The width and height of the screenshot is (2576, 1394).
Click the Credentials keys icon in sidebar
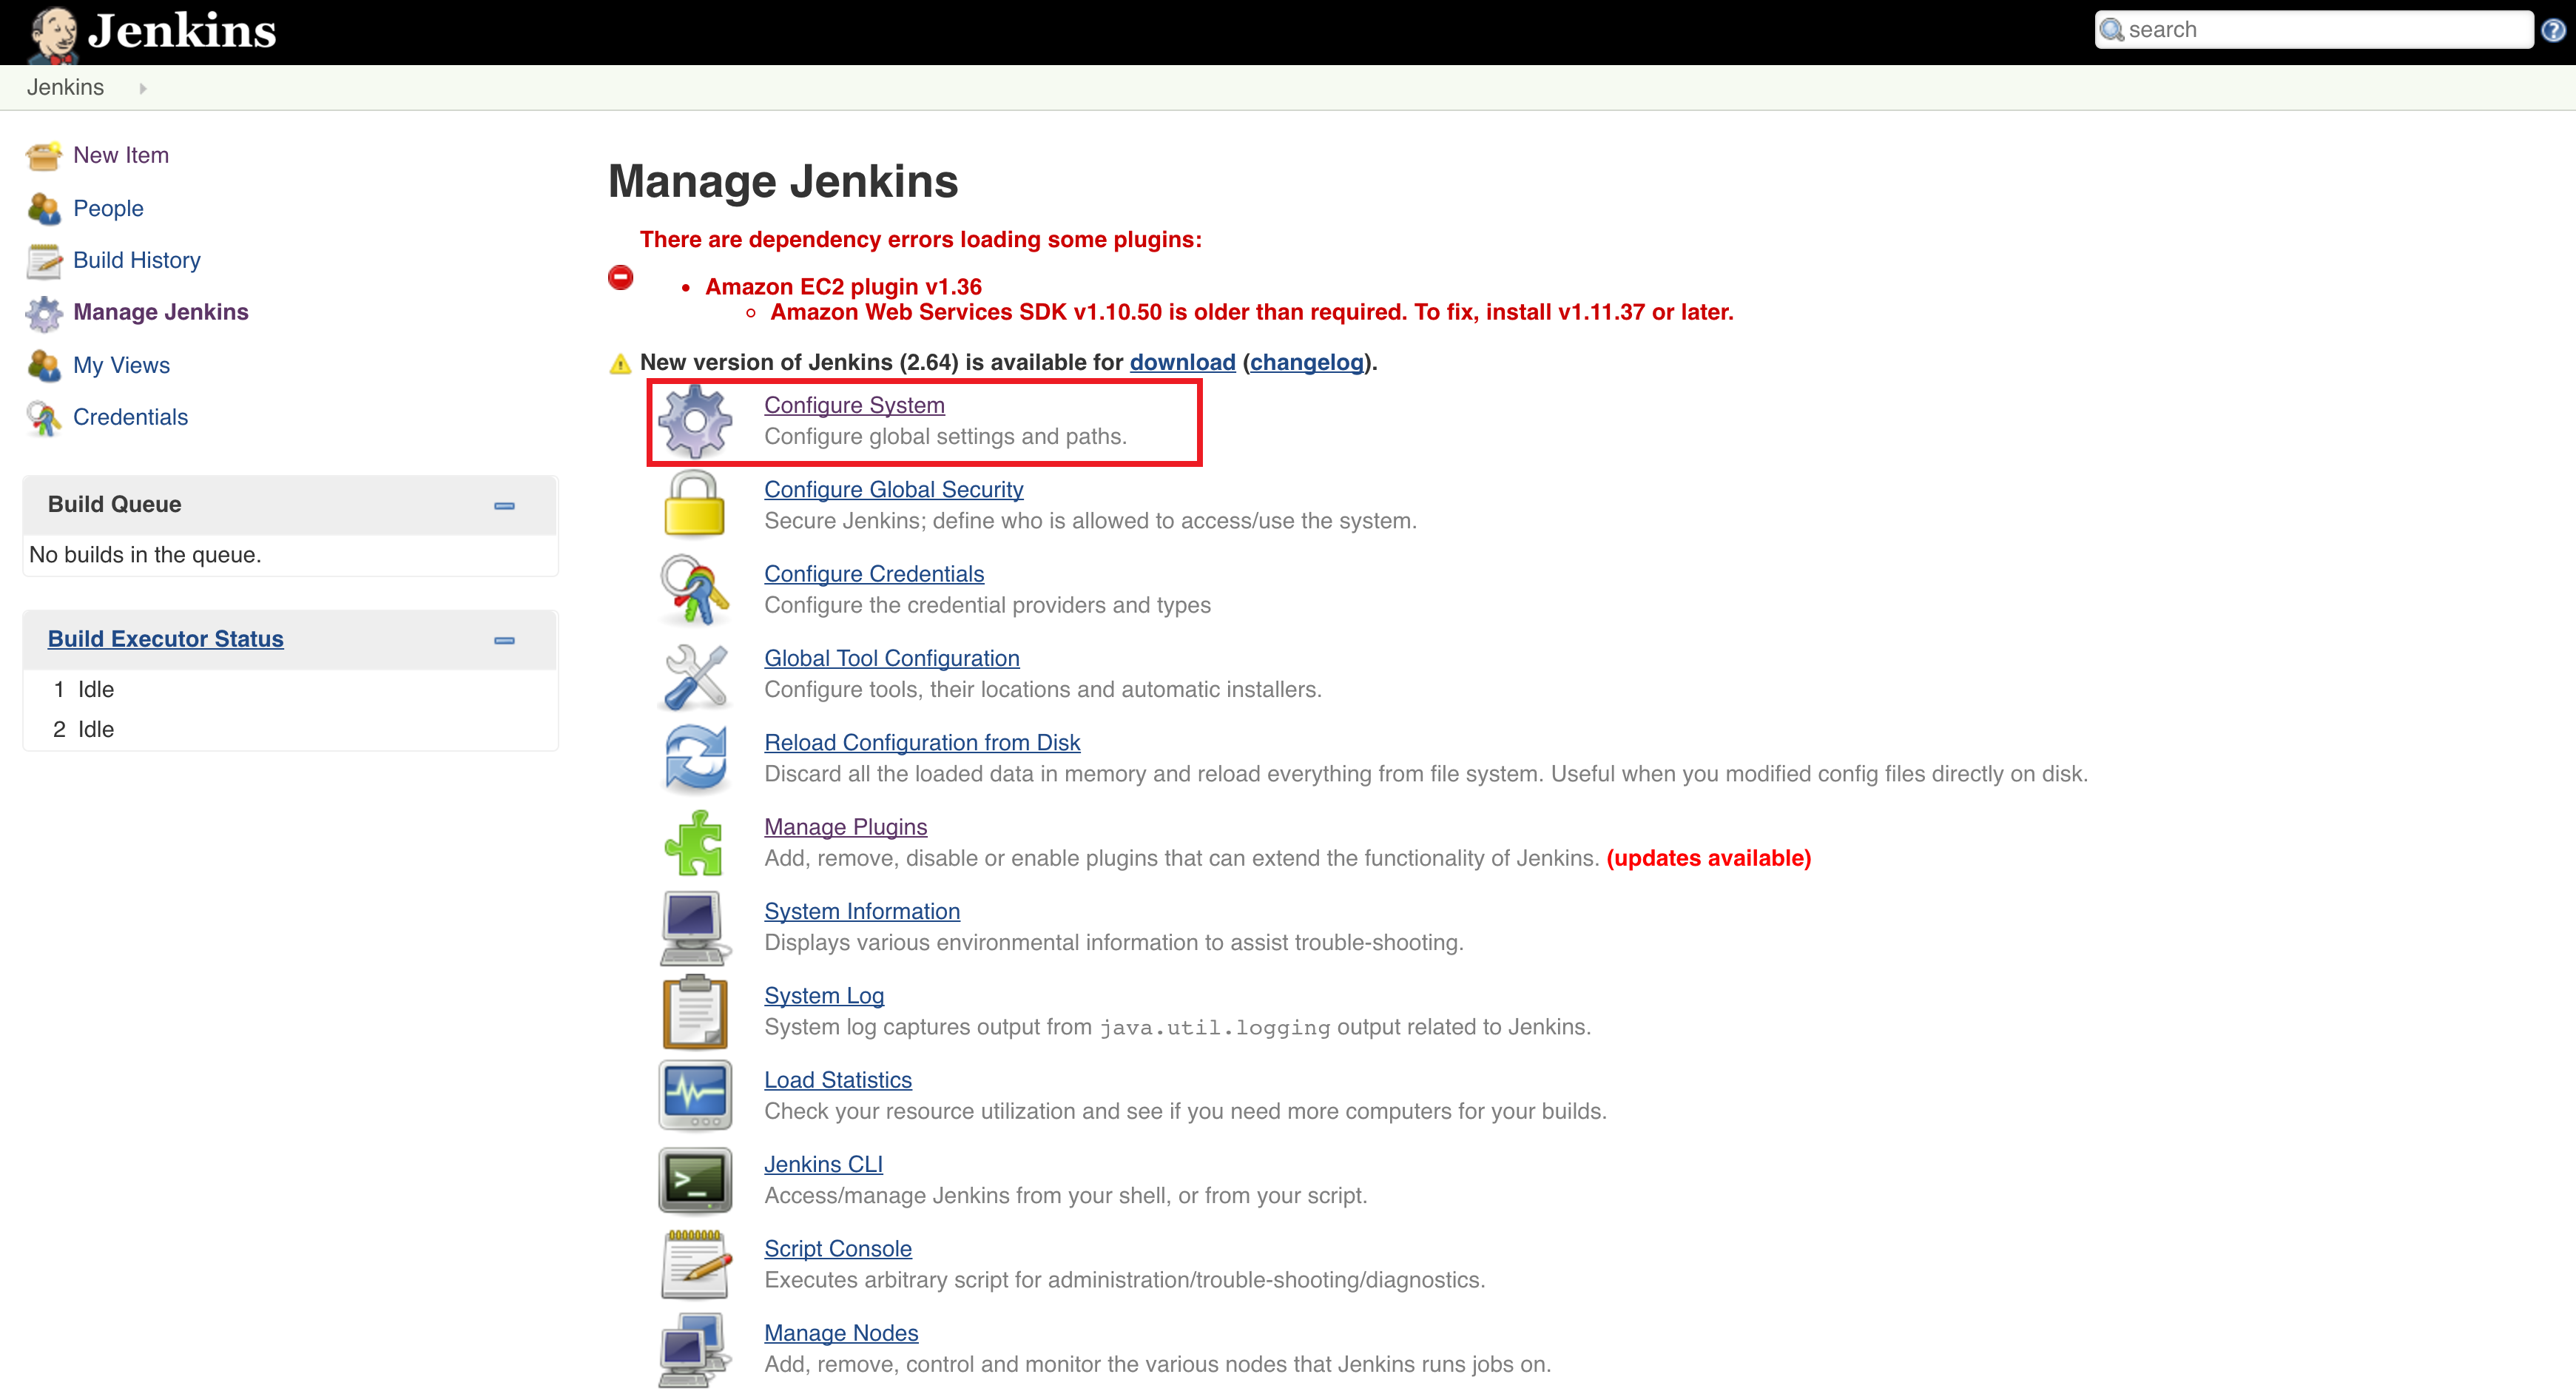tap(44, 418)
